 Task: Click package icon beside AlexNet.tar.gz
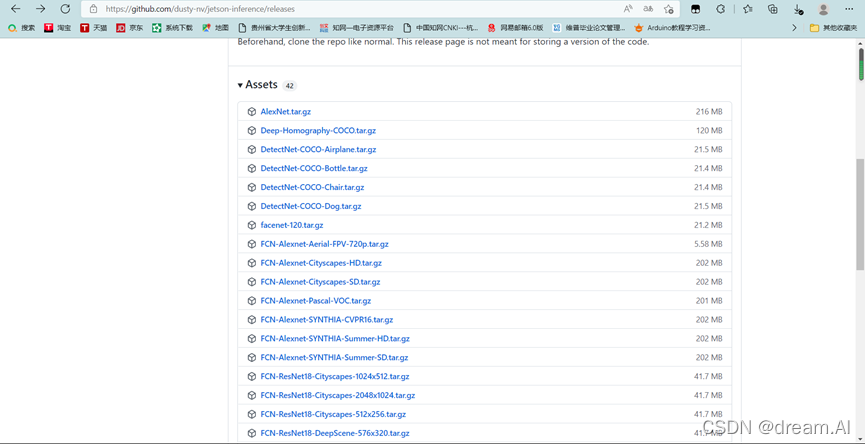[x=252, y=111]
